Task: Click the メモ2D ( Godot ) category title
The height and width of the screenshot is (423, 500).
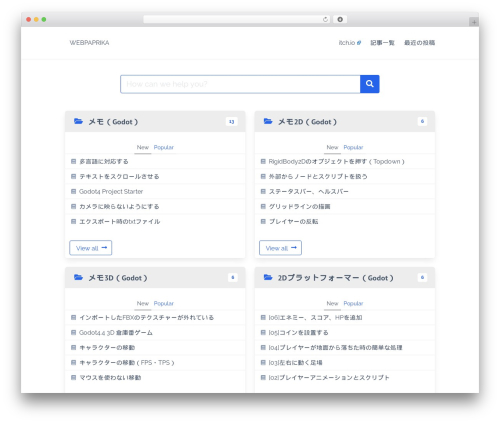Action: (x=307, y=122)
